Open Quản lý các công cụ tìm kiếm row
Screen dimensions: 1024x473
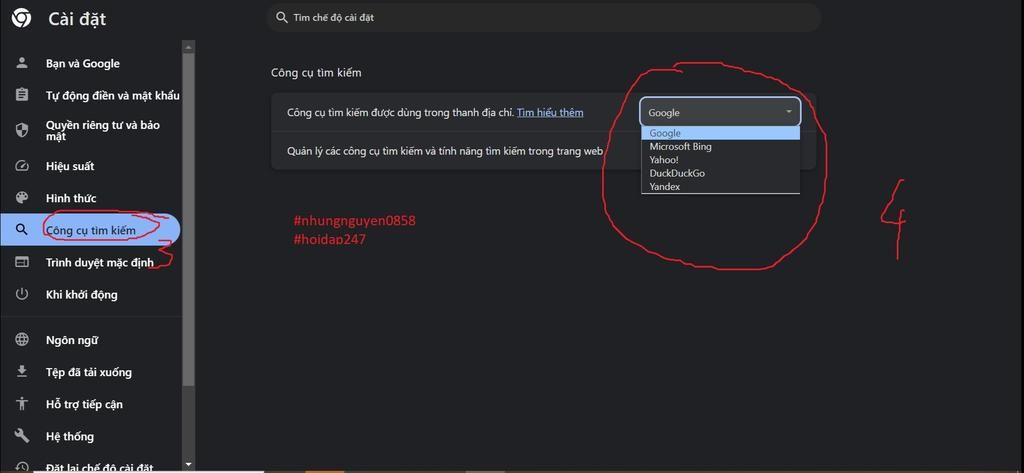pos(543,151)
